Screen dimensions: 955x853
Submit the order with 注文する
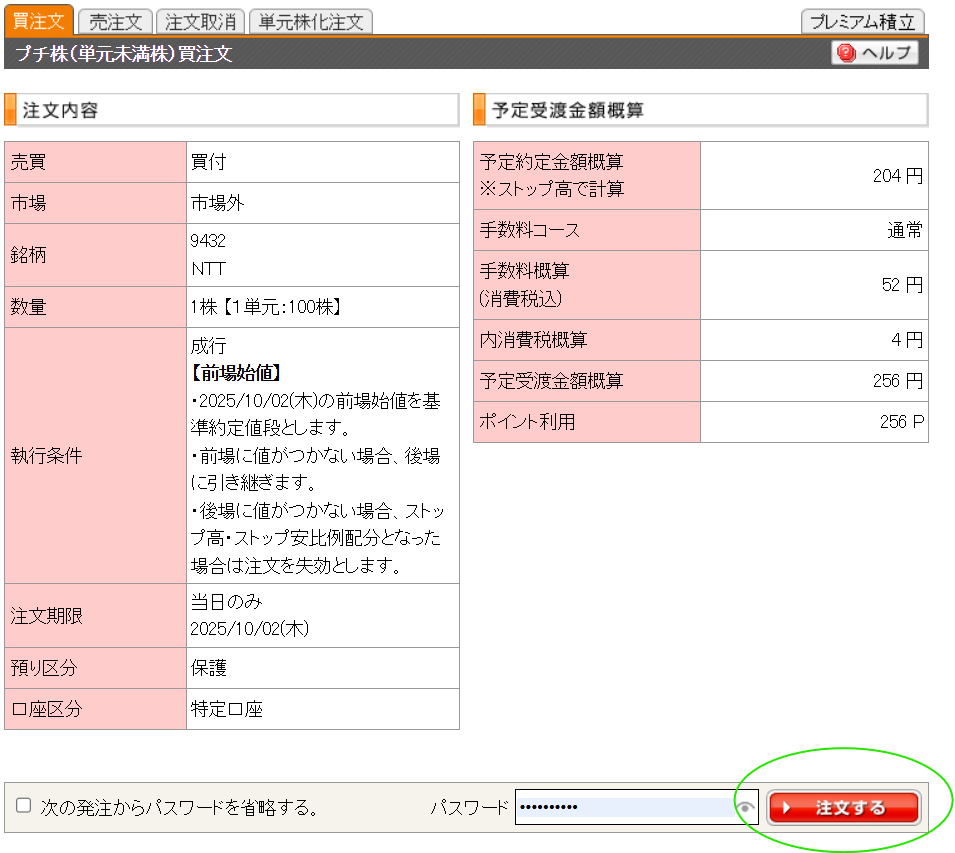844,808
